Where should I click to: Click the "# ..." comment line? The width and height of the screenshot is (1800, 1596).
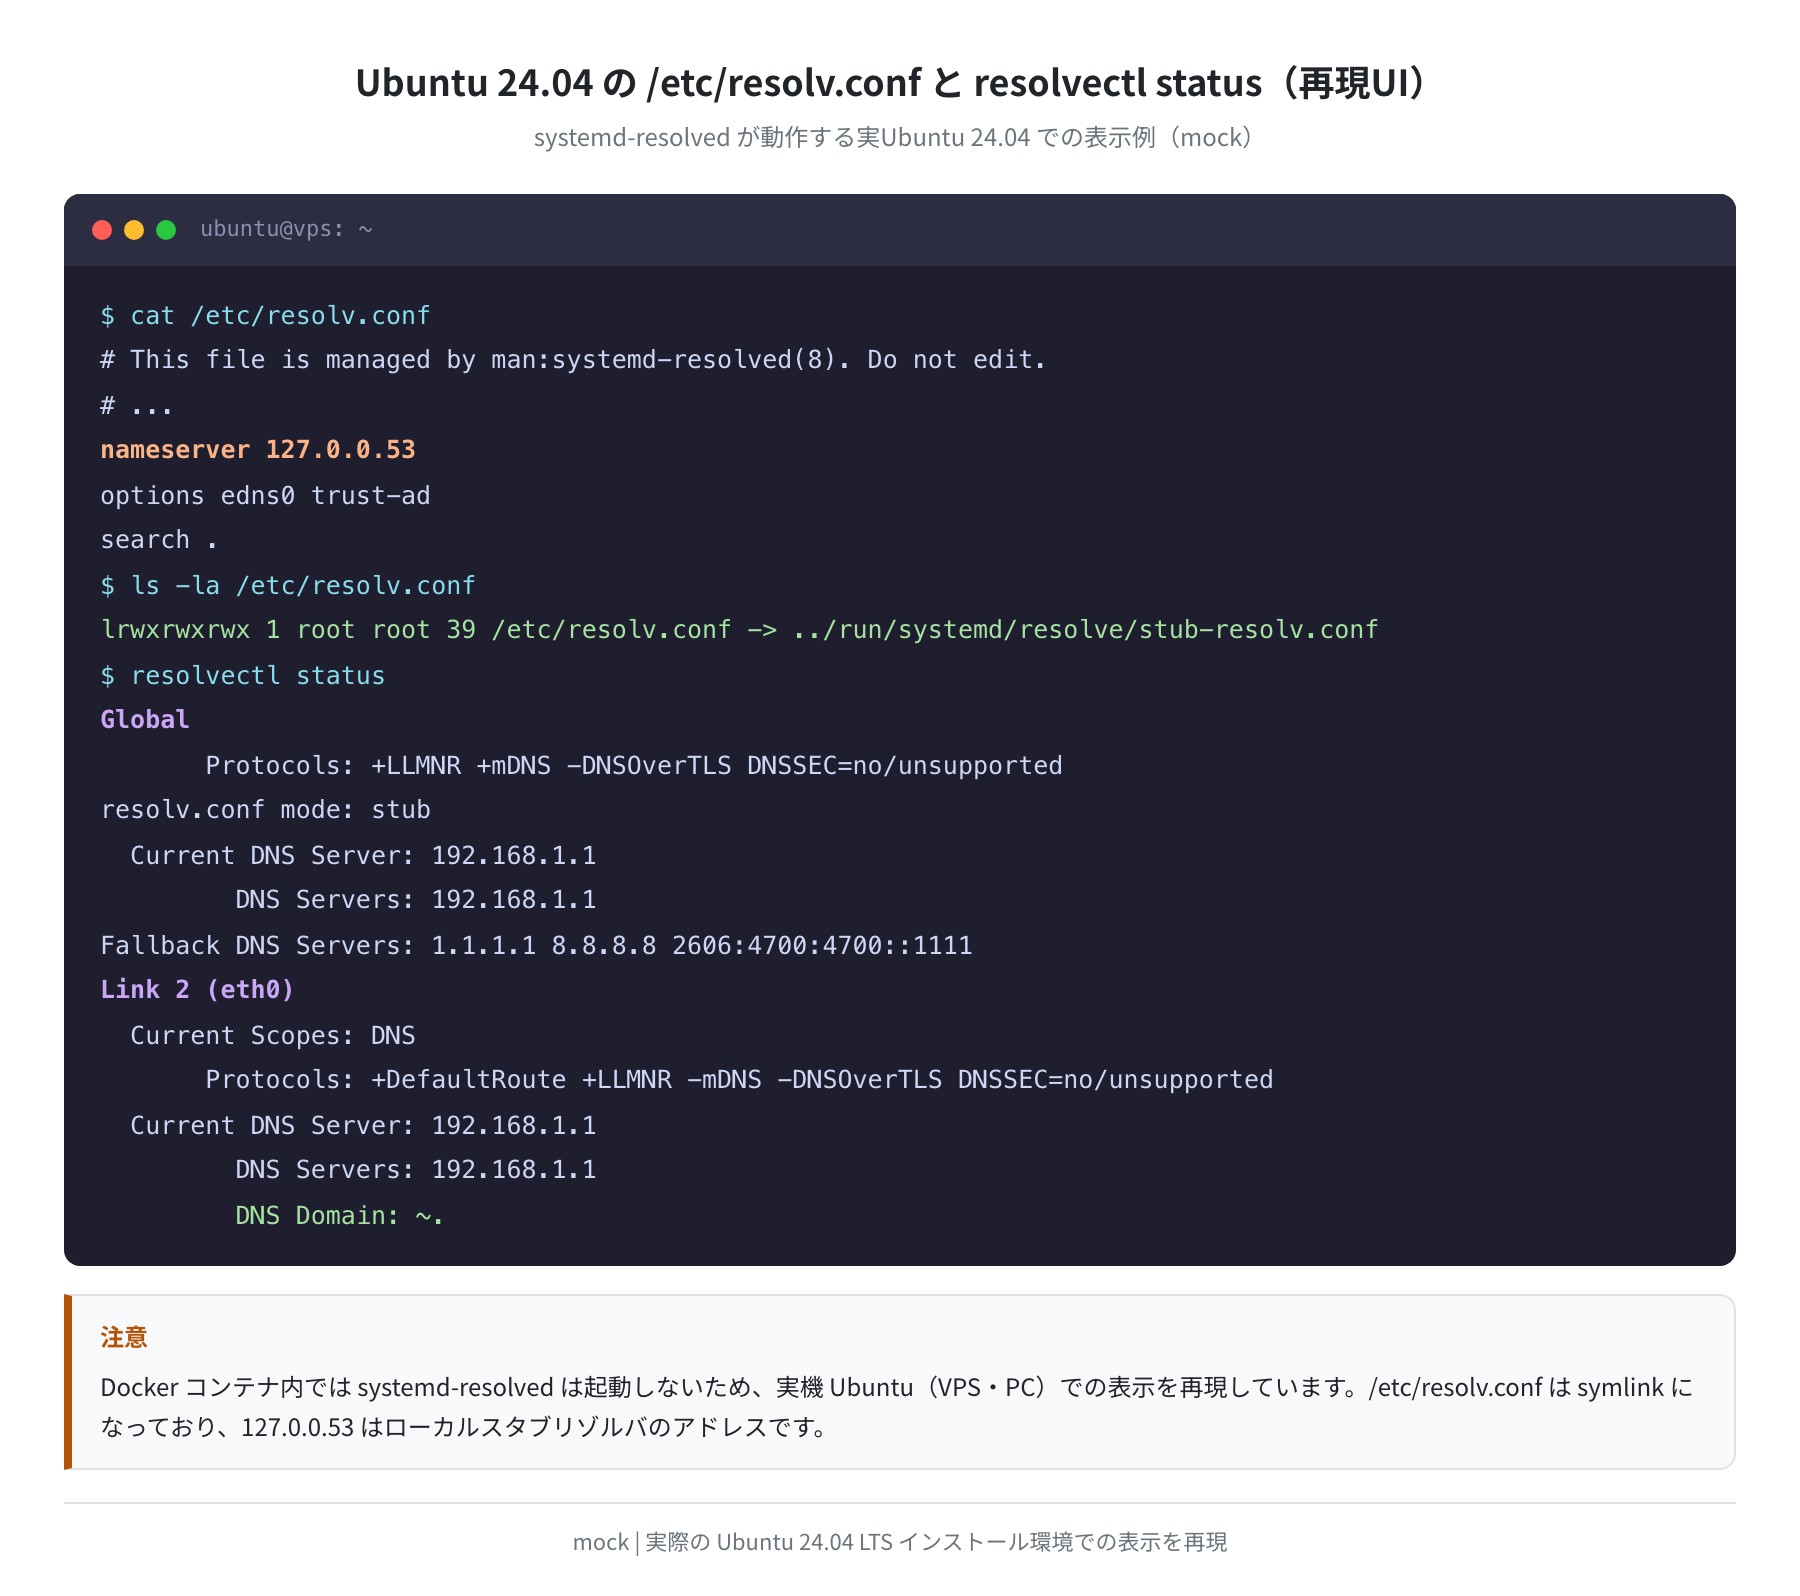coord(137,405)
